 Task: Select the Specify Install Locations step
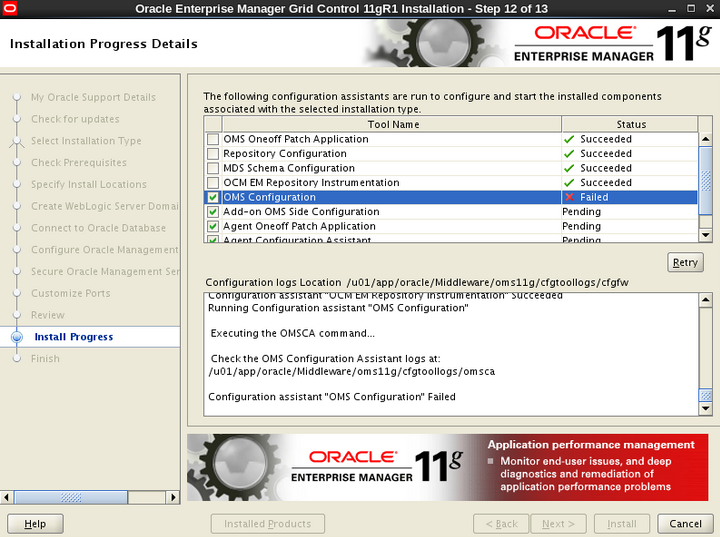coord(89,185)
